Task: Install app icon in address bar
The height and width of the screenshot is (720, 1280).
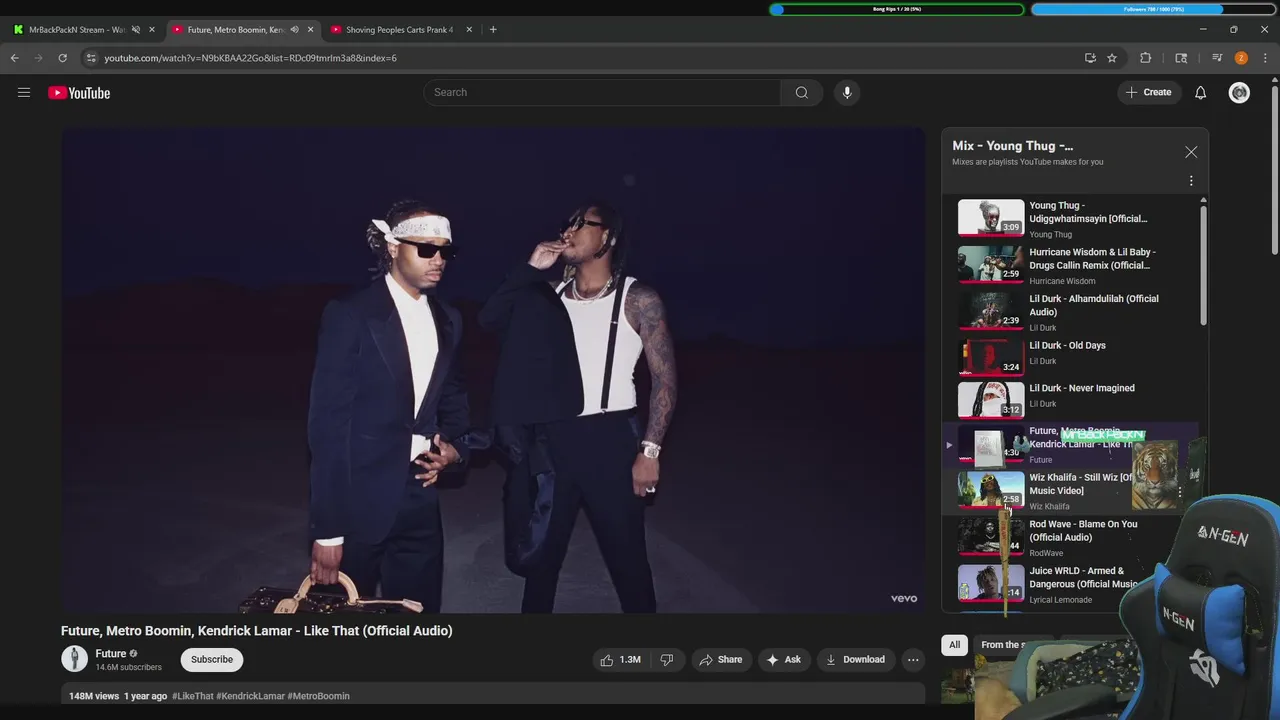Action: coord(1090,58)
